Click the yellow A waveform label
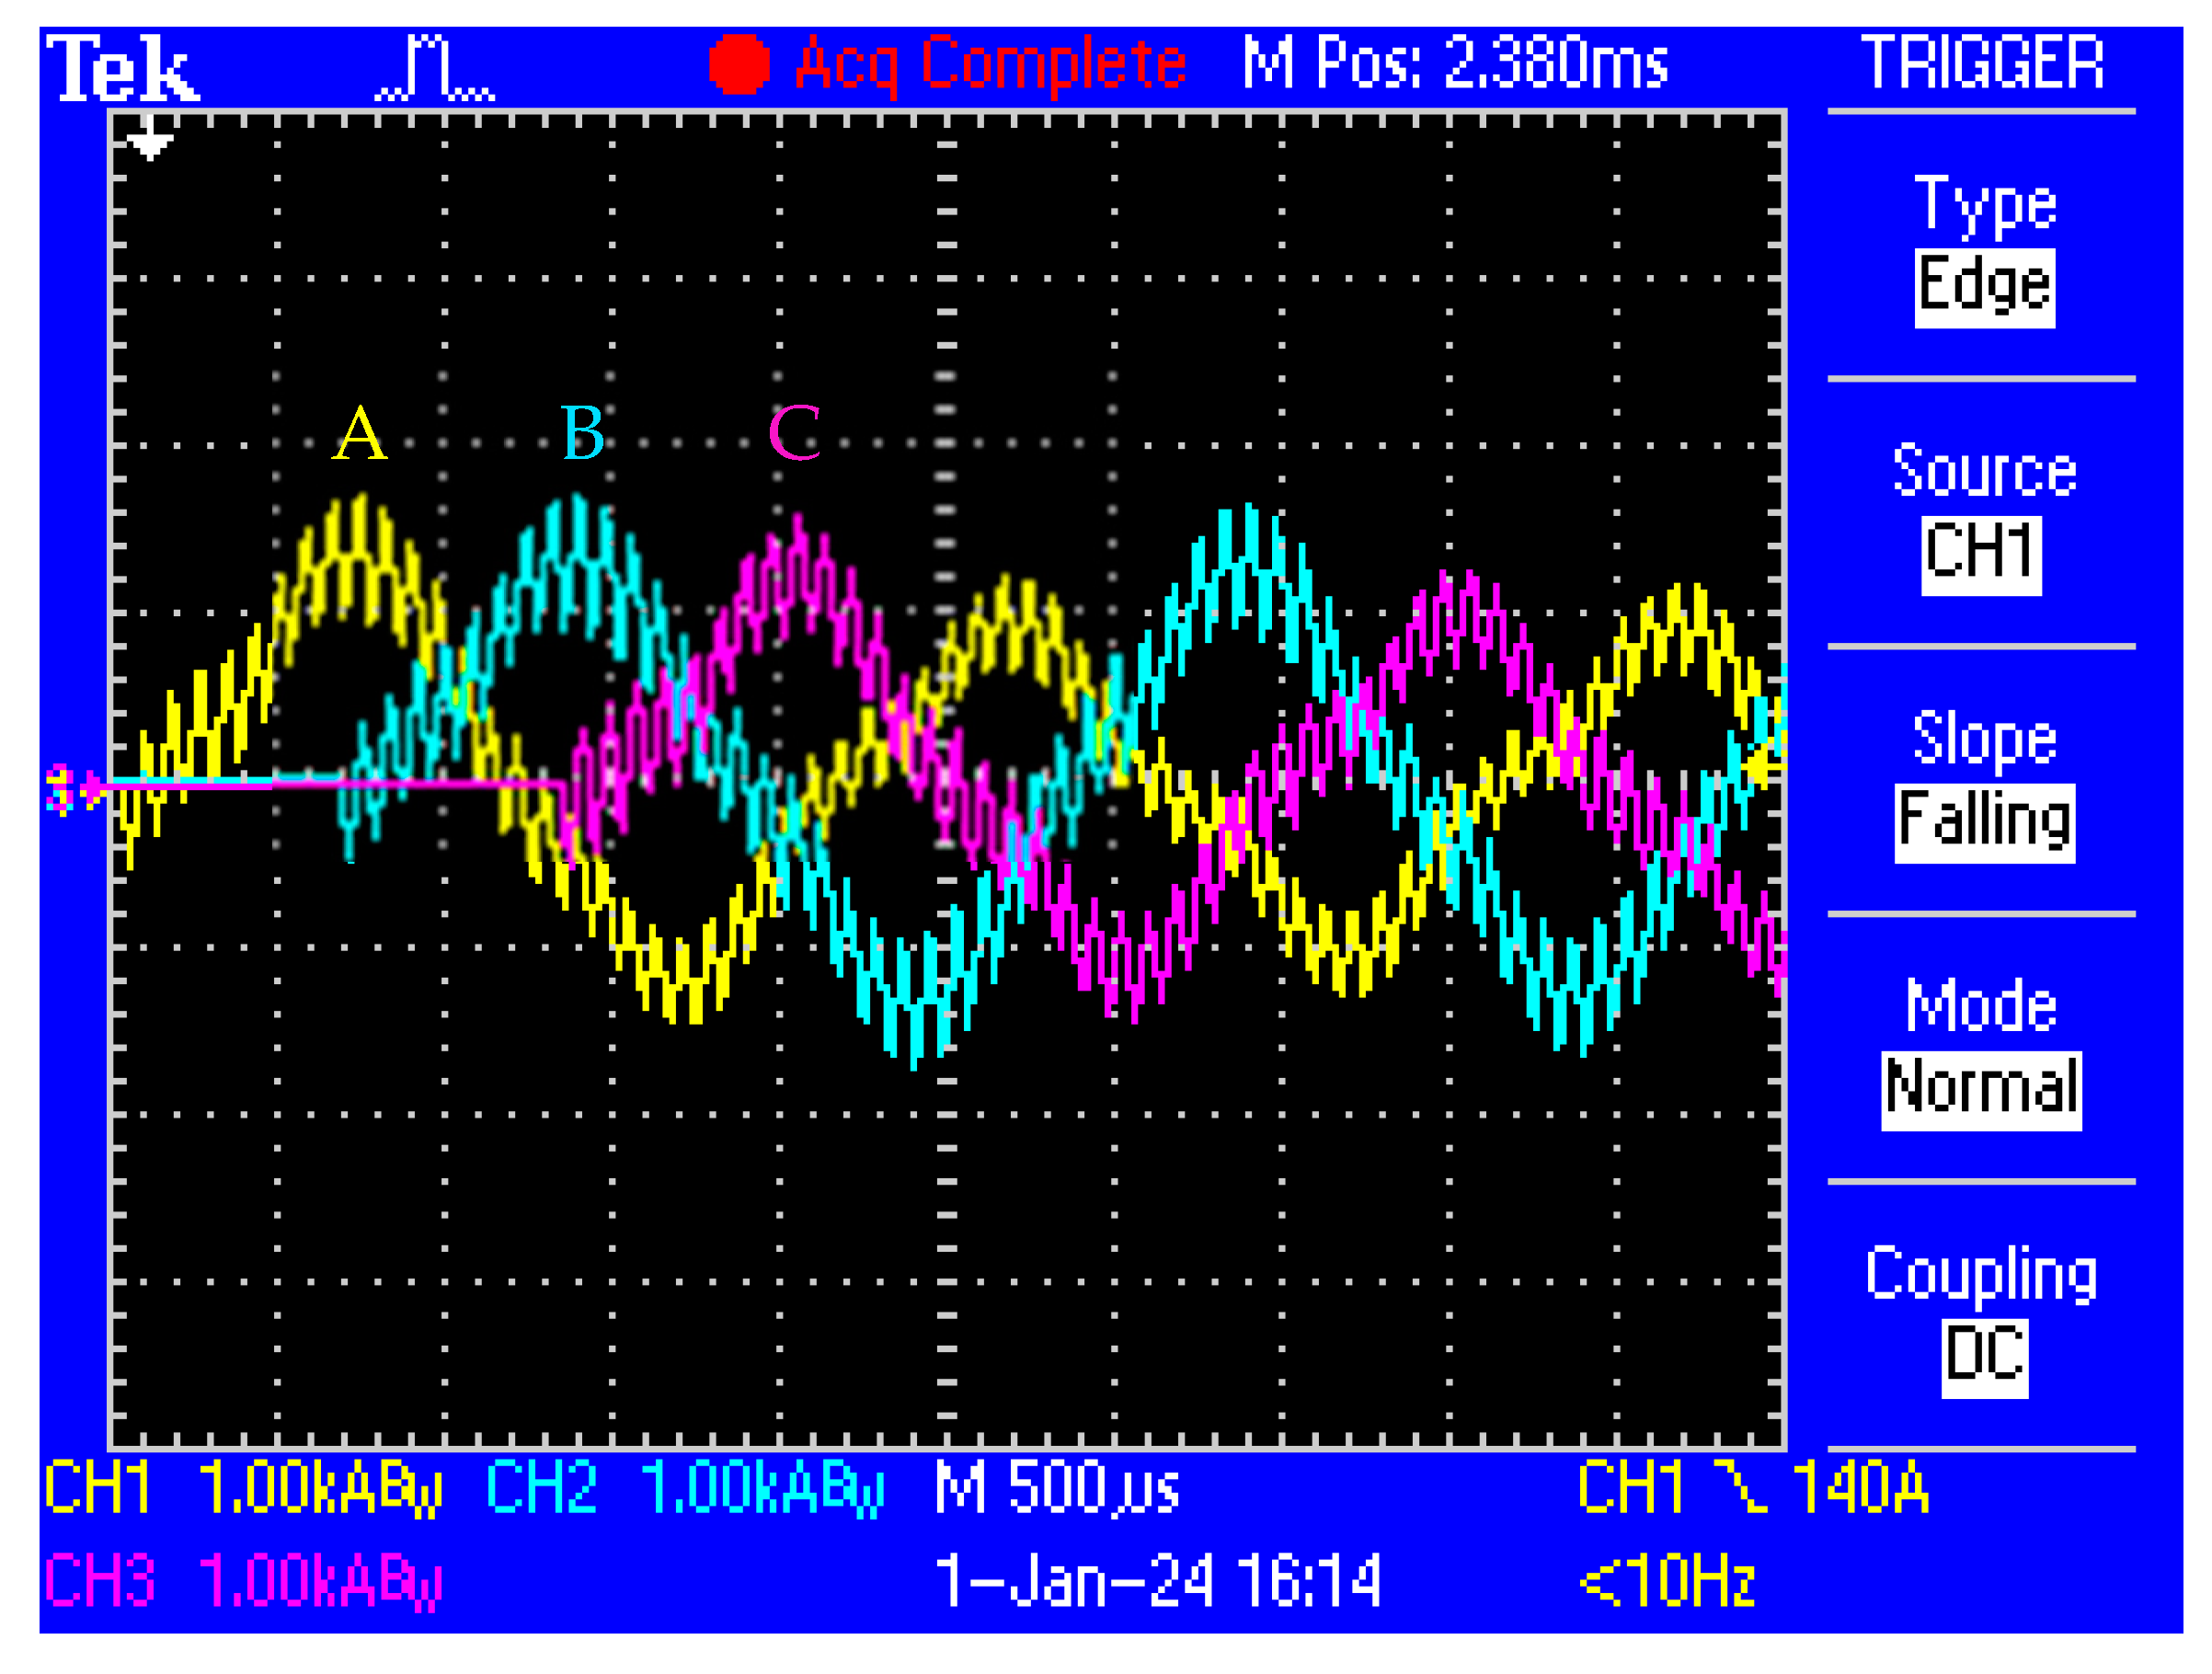 pos(359,434)
